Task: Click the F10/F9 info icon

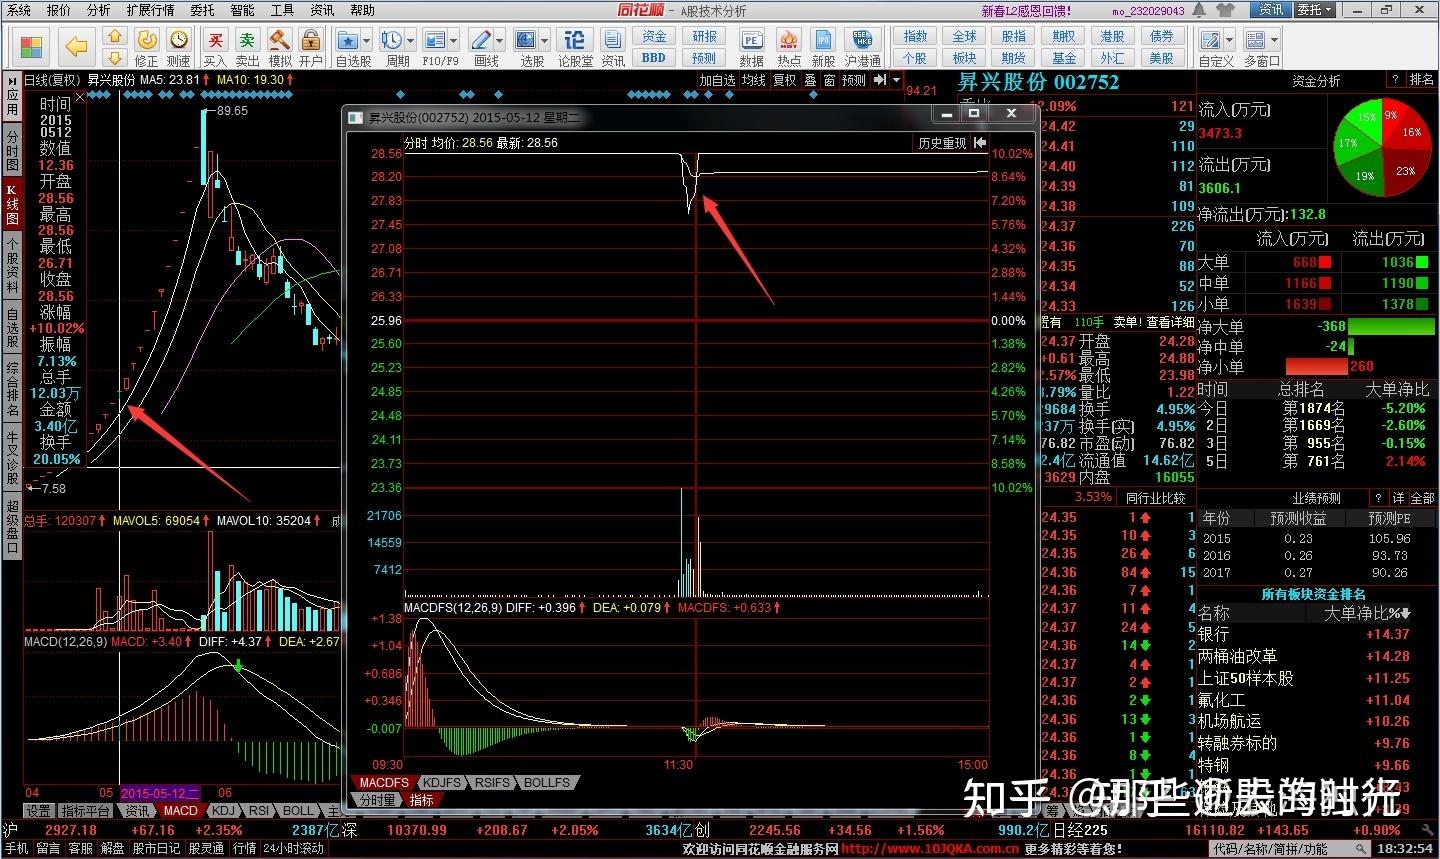Action: click(x=435, y=39)
